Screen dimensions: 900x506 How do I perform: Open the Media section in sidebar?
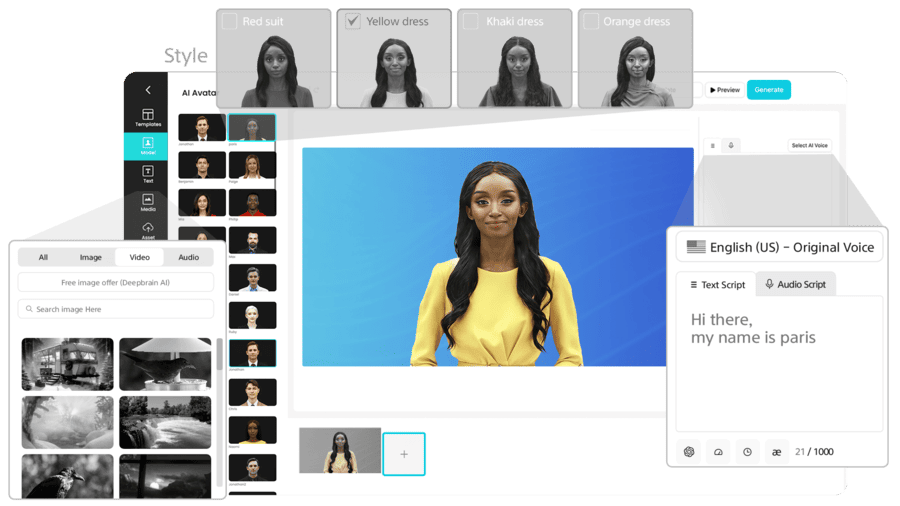tap(147, 203)
